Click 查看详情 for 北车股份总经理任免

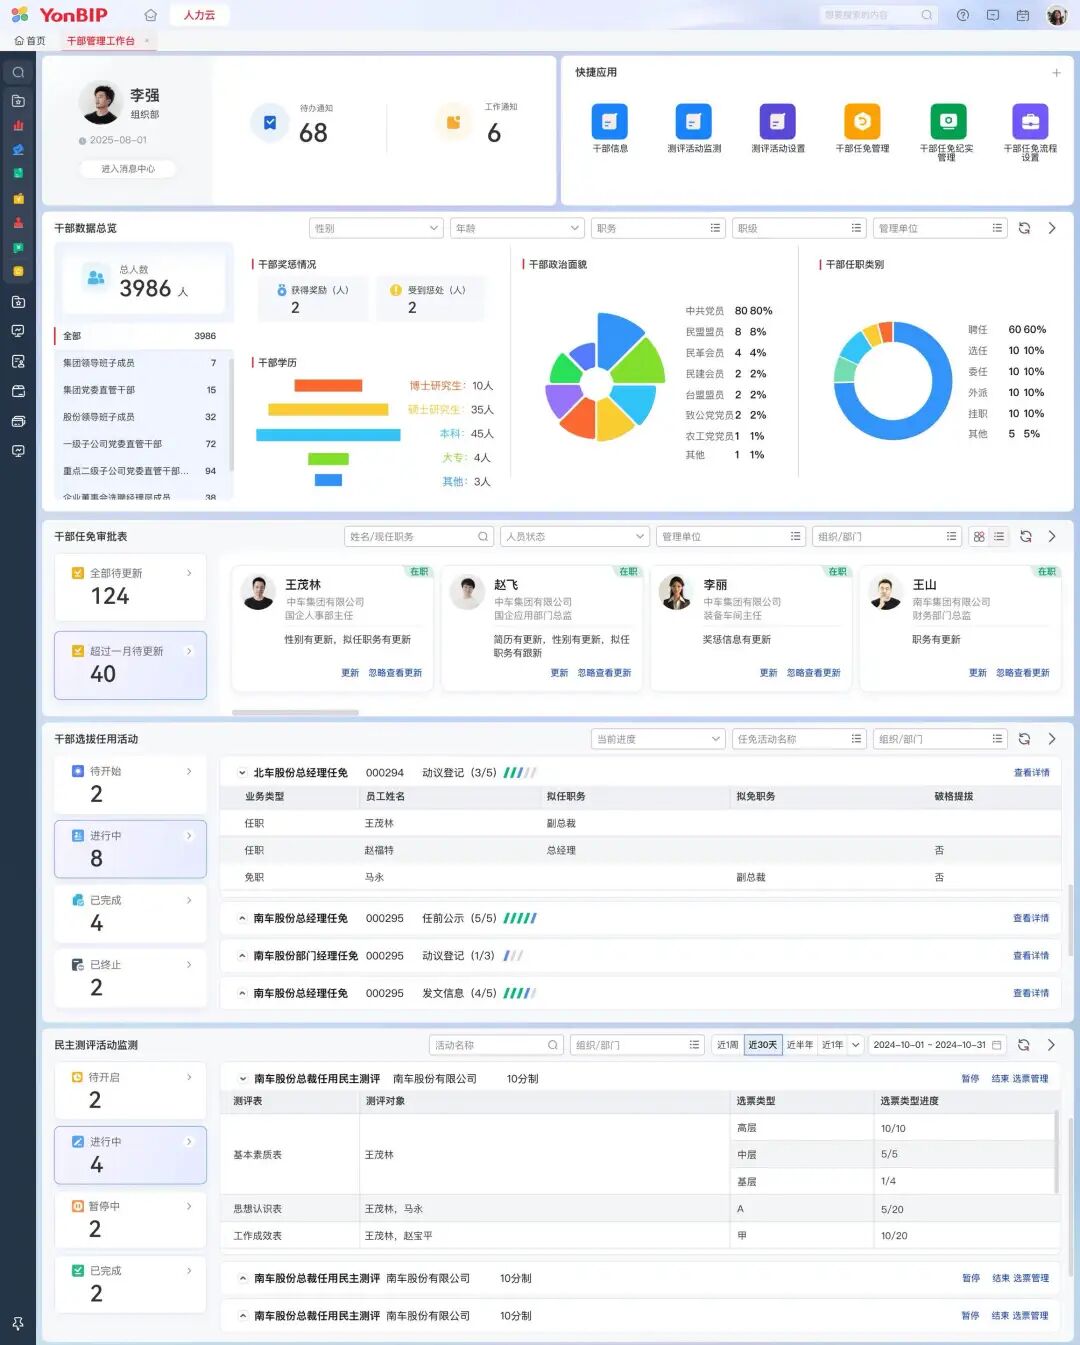coord(1031,773)
